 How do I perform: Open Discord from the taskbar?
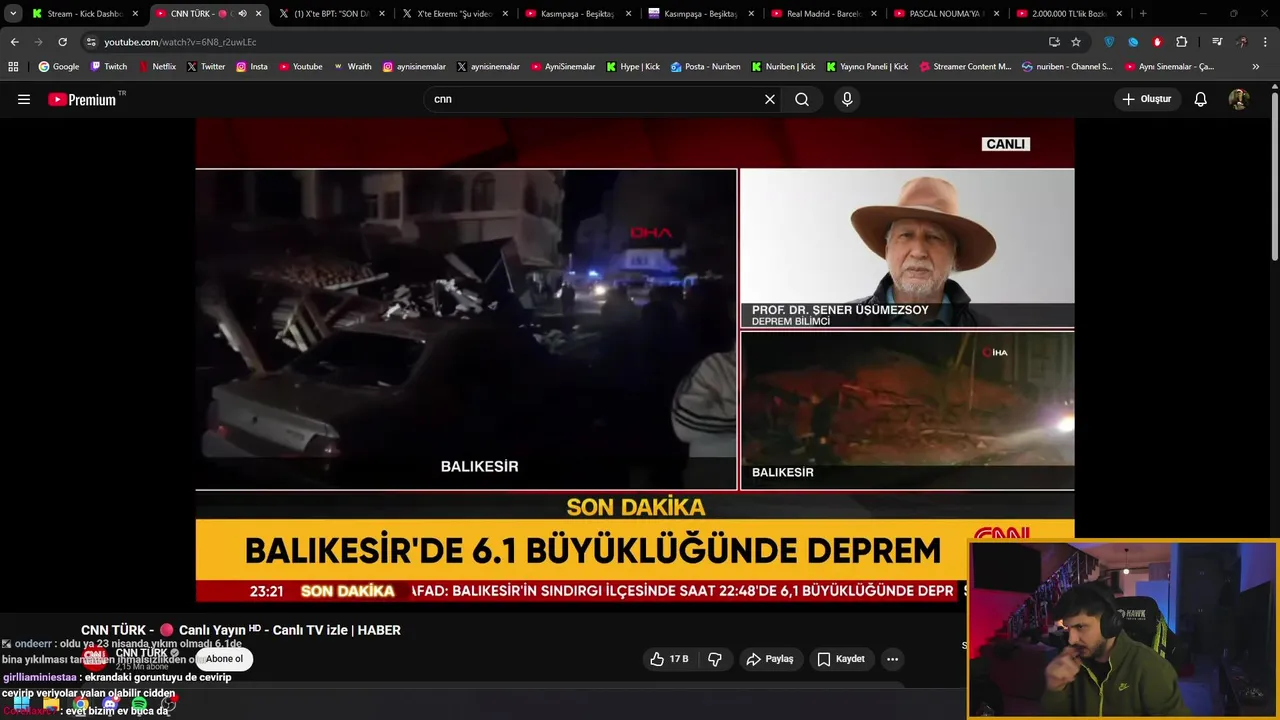[110, 705]
